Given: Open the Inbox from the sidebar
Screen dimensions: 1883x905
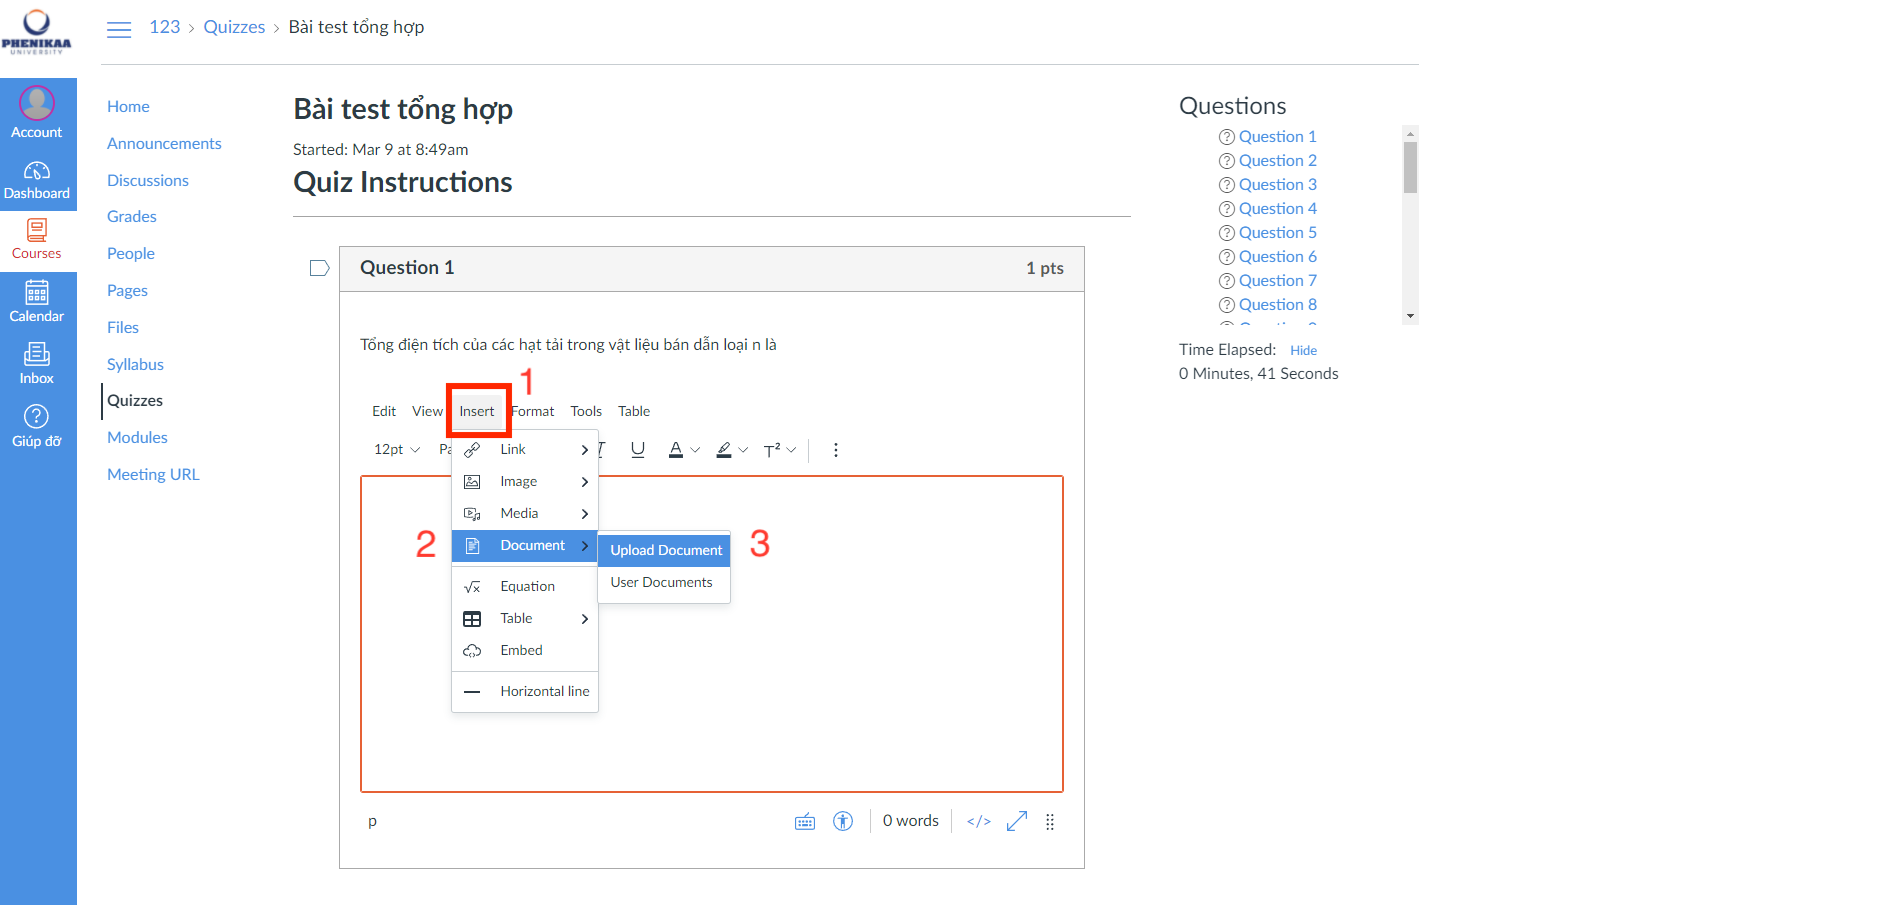Looking at the screenshot, I should tap(37, 363).
